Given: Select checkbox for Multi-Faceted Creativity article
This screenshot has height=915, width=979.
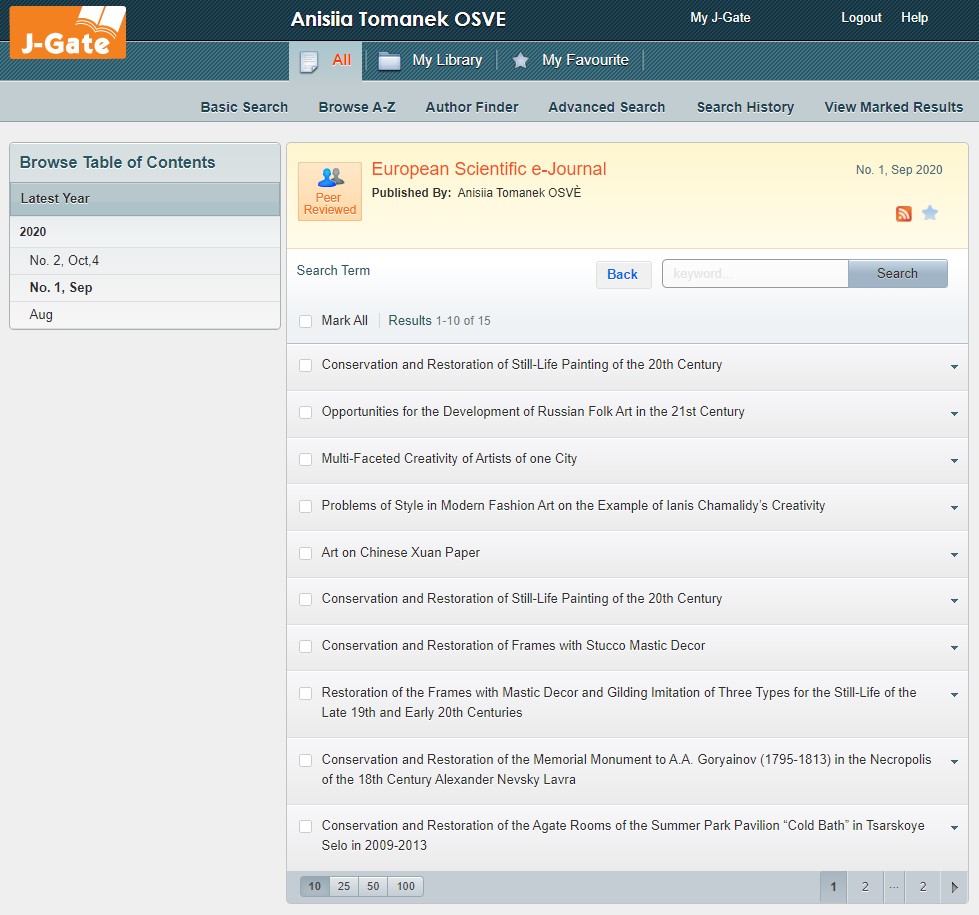Looking at the screenshot, I should (305, 459).
